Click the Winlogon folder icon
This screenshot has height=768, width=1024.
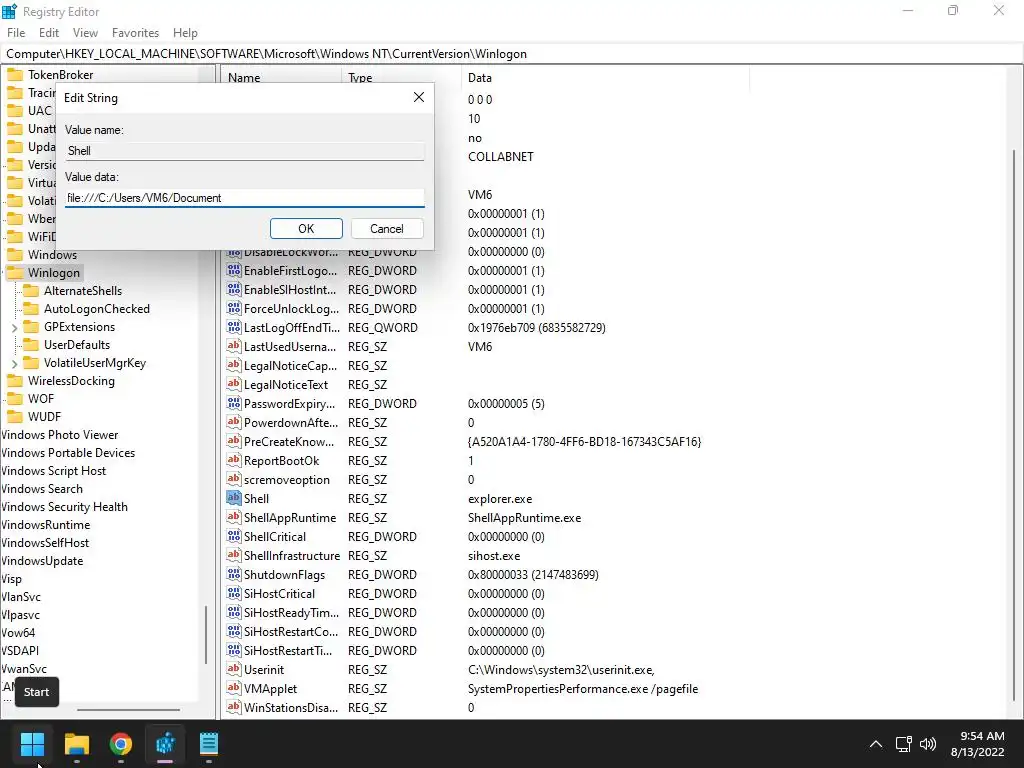point(15,272)
